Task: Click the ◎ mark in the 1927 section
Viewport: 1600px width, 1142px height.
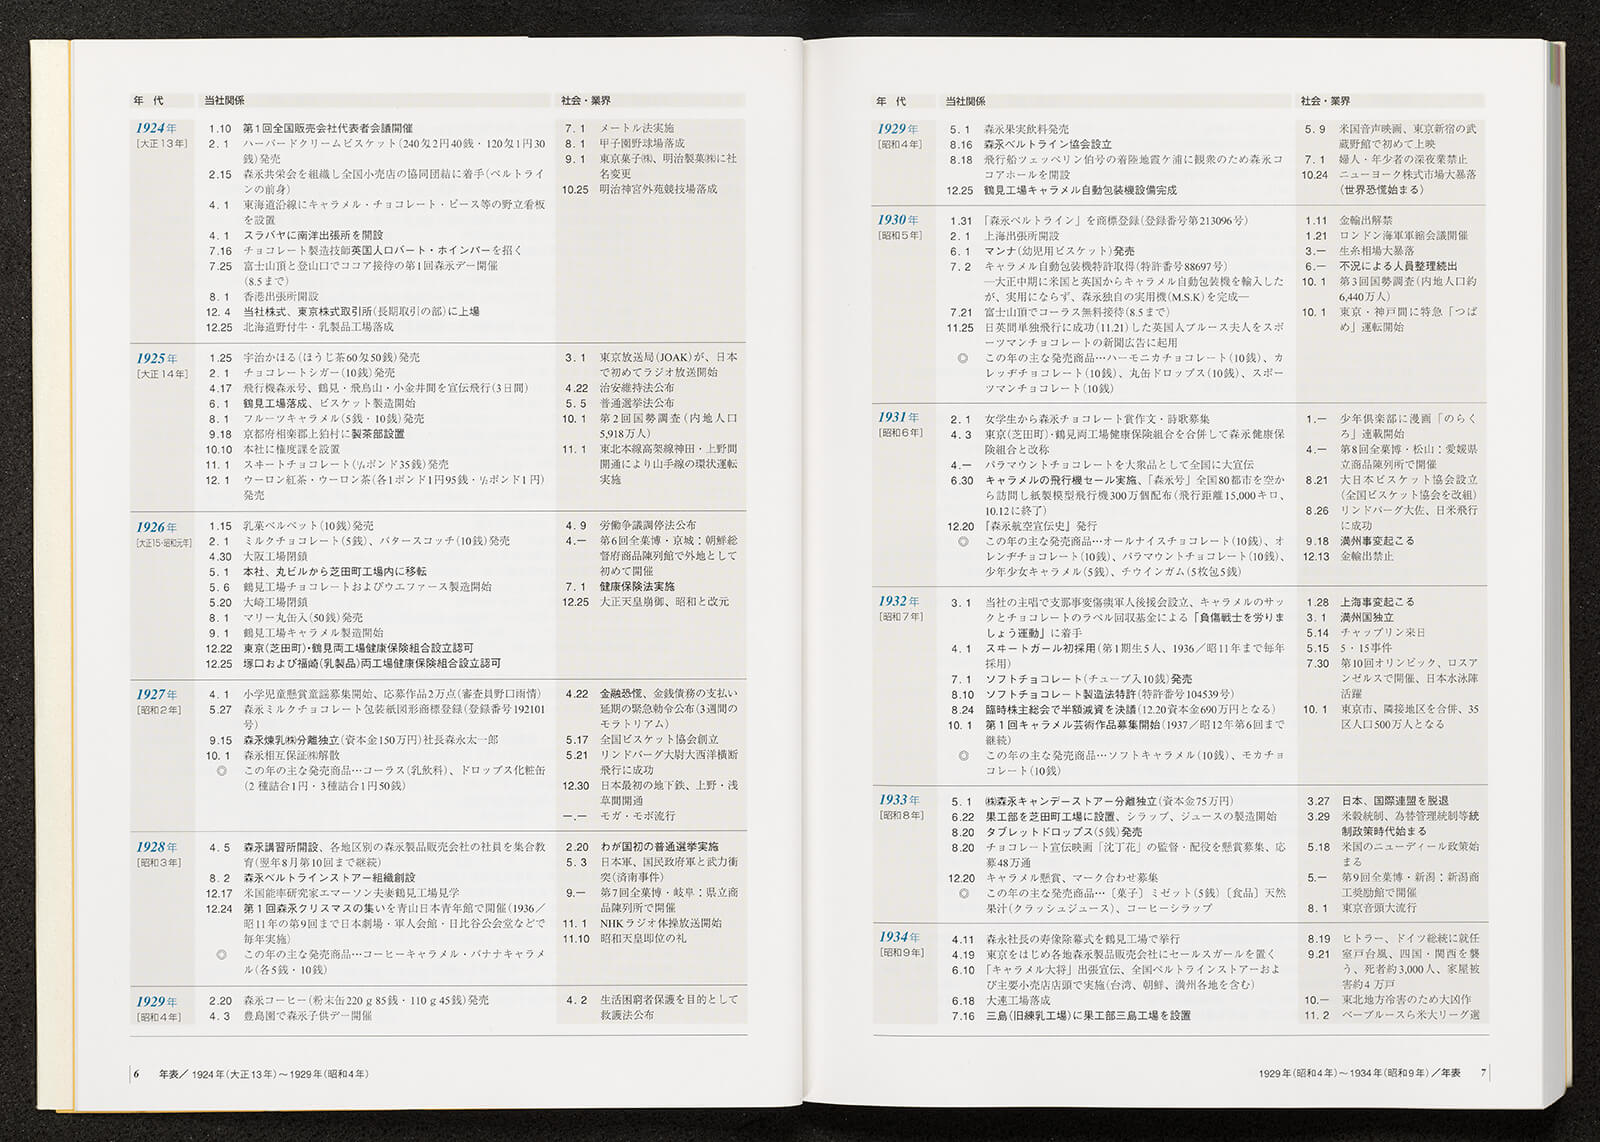Action: coord(222,771)
